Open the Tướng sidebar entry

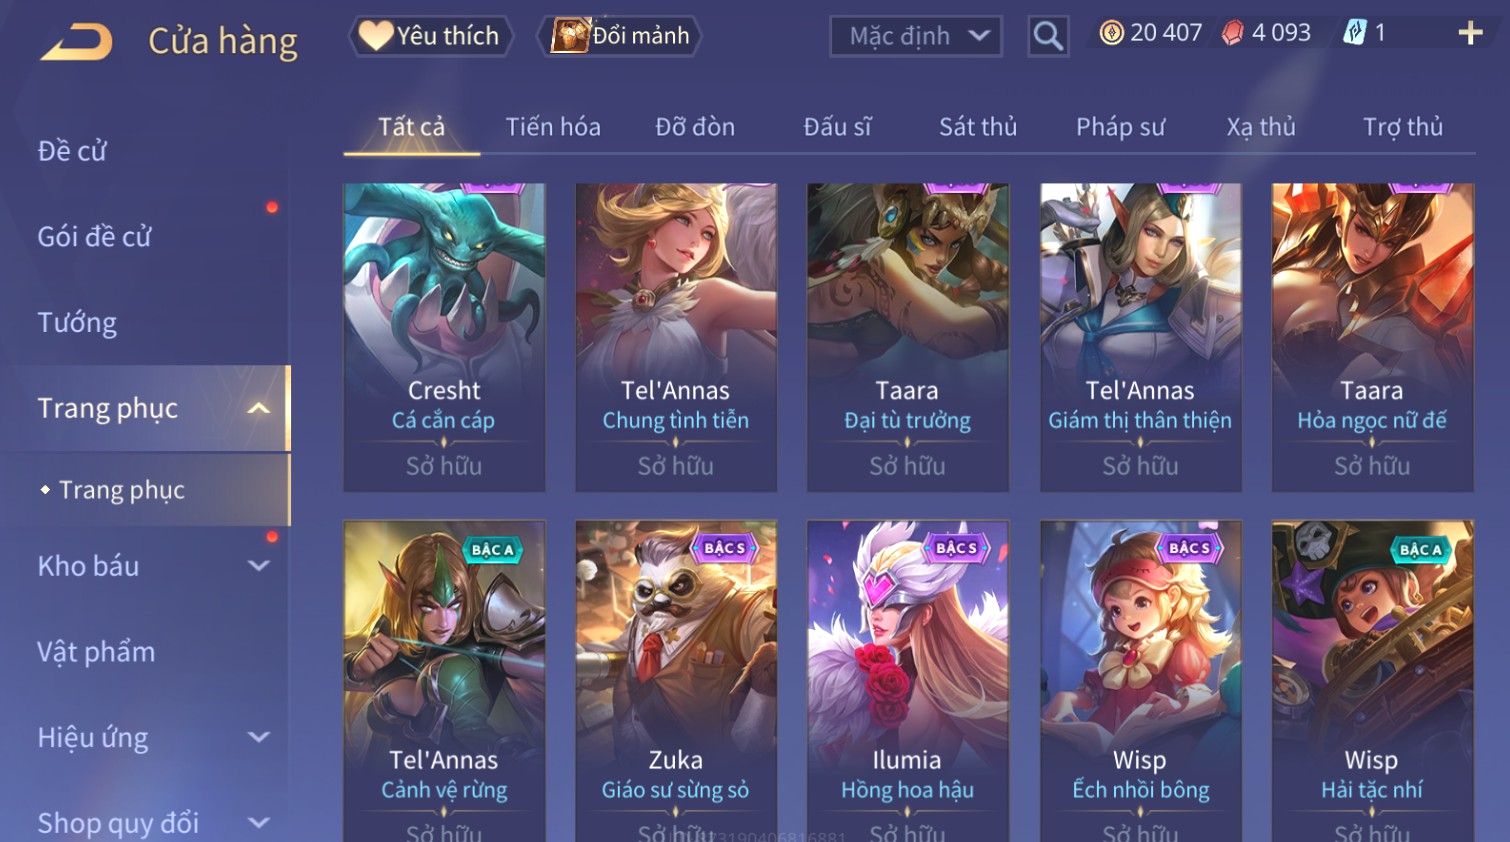tap(77, 323)
